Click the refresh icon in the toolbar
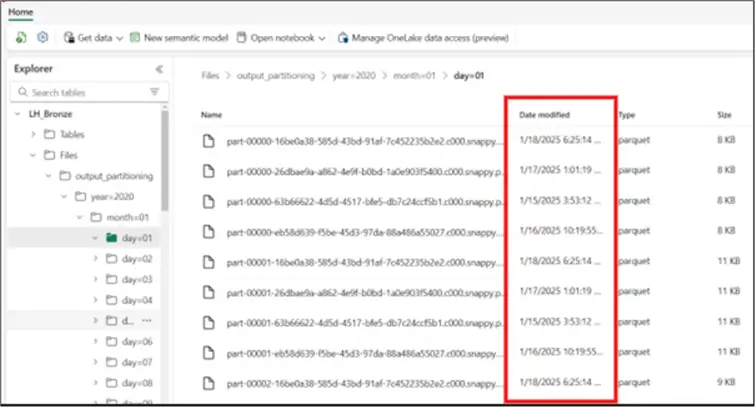Viewport: 755px width, 407px height. 20,37
